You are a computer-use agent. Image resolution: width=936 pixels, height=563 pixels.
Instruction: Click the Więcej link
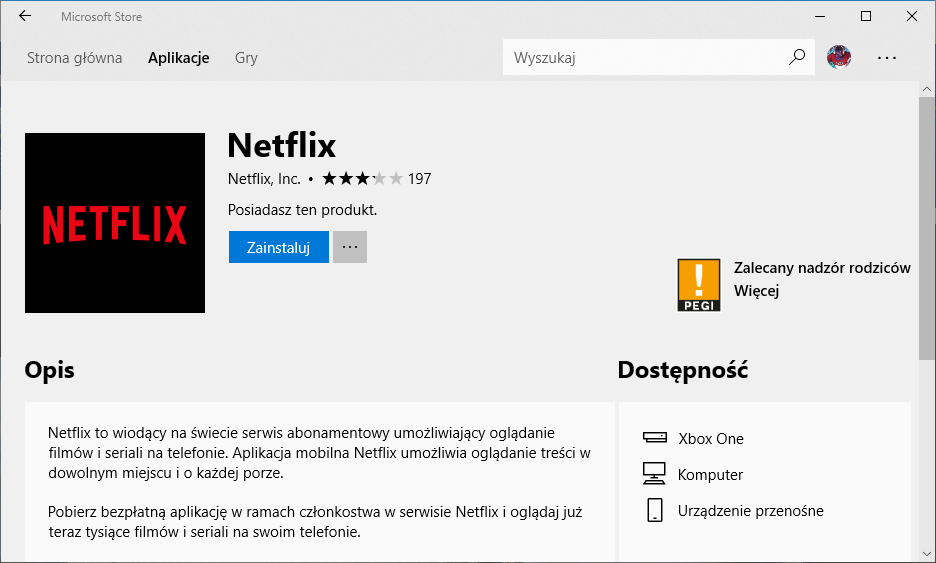[756, 291]
